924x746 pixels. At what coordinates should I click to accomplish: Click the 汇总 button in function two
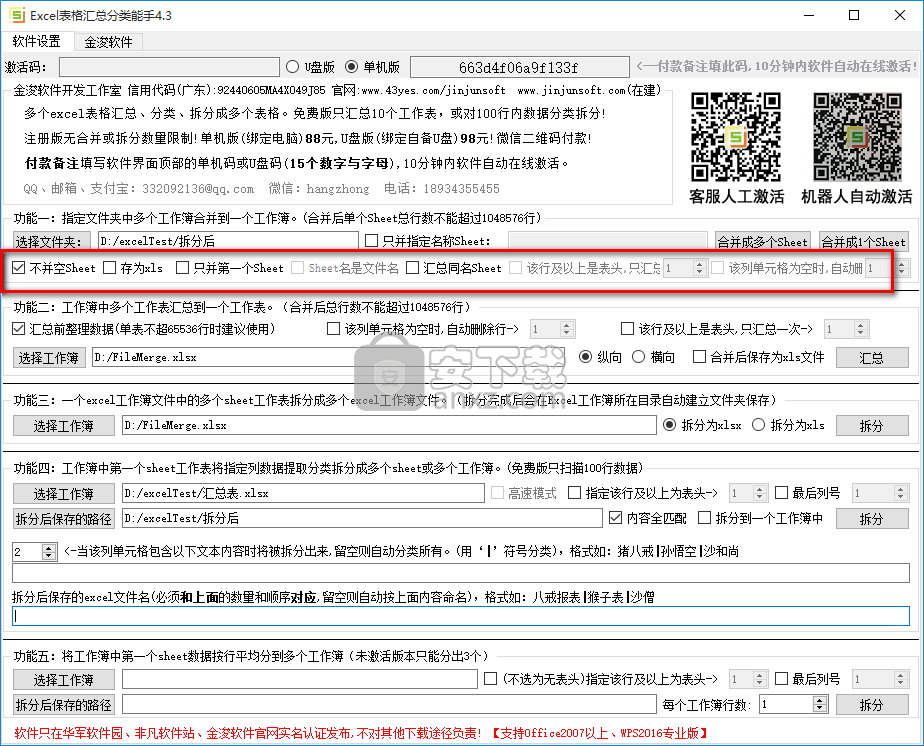pyautogui.click(x=872, y=357)
